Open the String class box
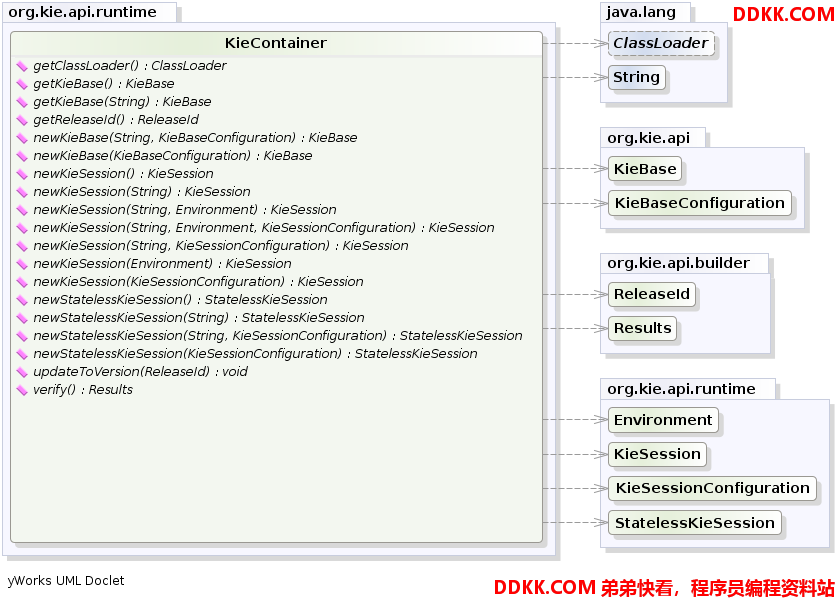837x598 pixels. [x=636, y=77]
